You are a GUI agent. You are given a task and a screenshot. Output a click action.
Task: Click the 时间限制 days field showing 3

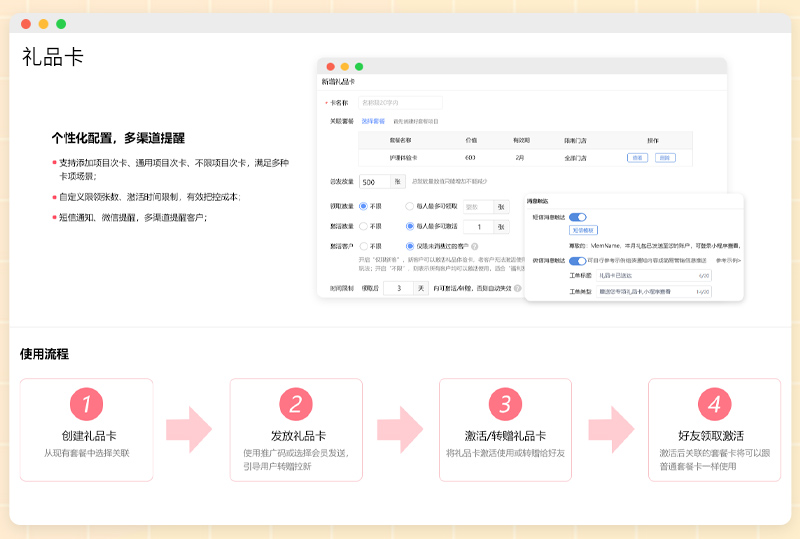click(x=398, y=288)
